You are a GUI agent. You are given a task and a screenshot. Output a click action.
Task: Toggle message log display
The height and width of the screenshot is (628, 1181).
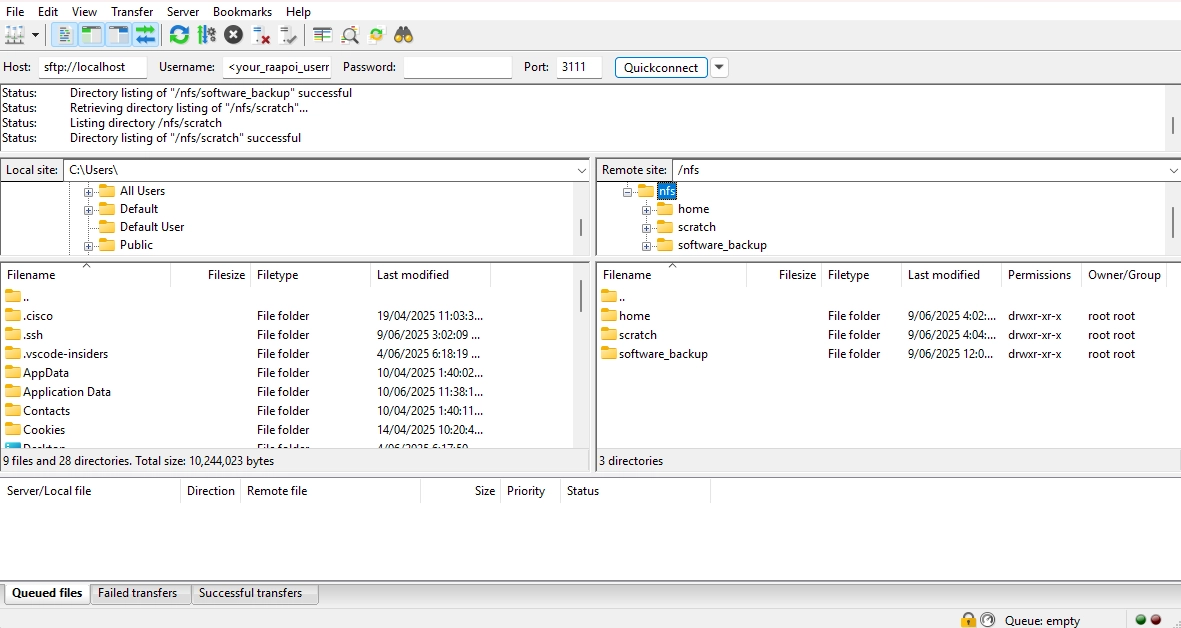point(65,35)
